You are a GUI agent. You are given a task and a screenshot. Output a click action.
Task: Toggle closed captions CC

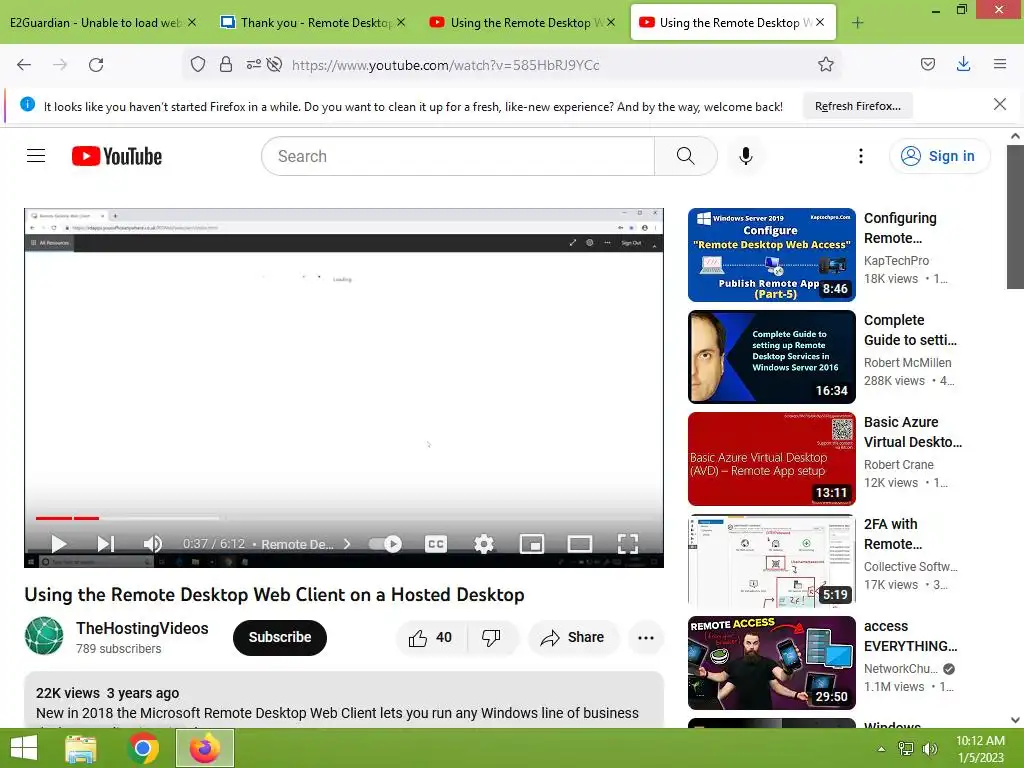click(x=436, y=543)
